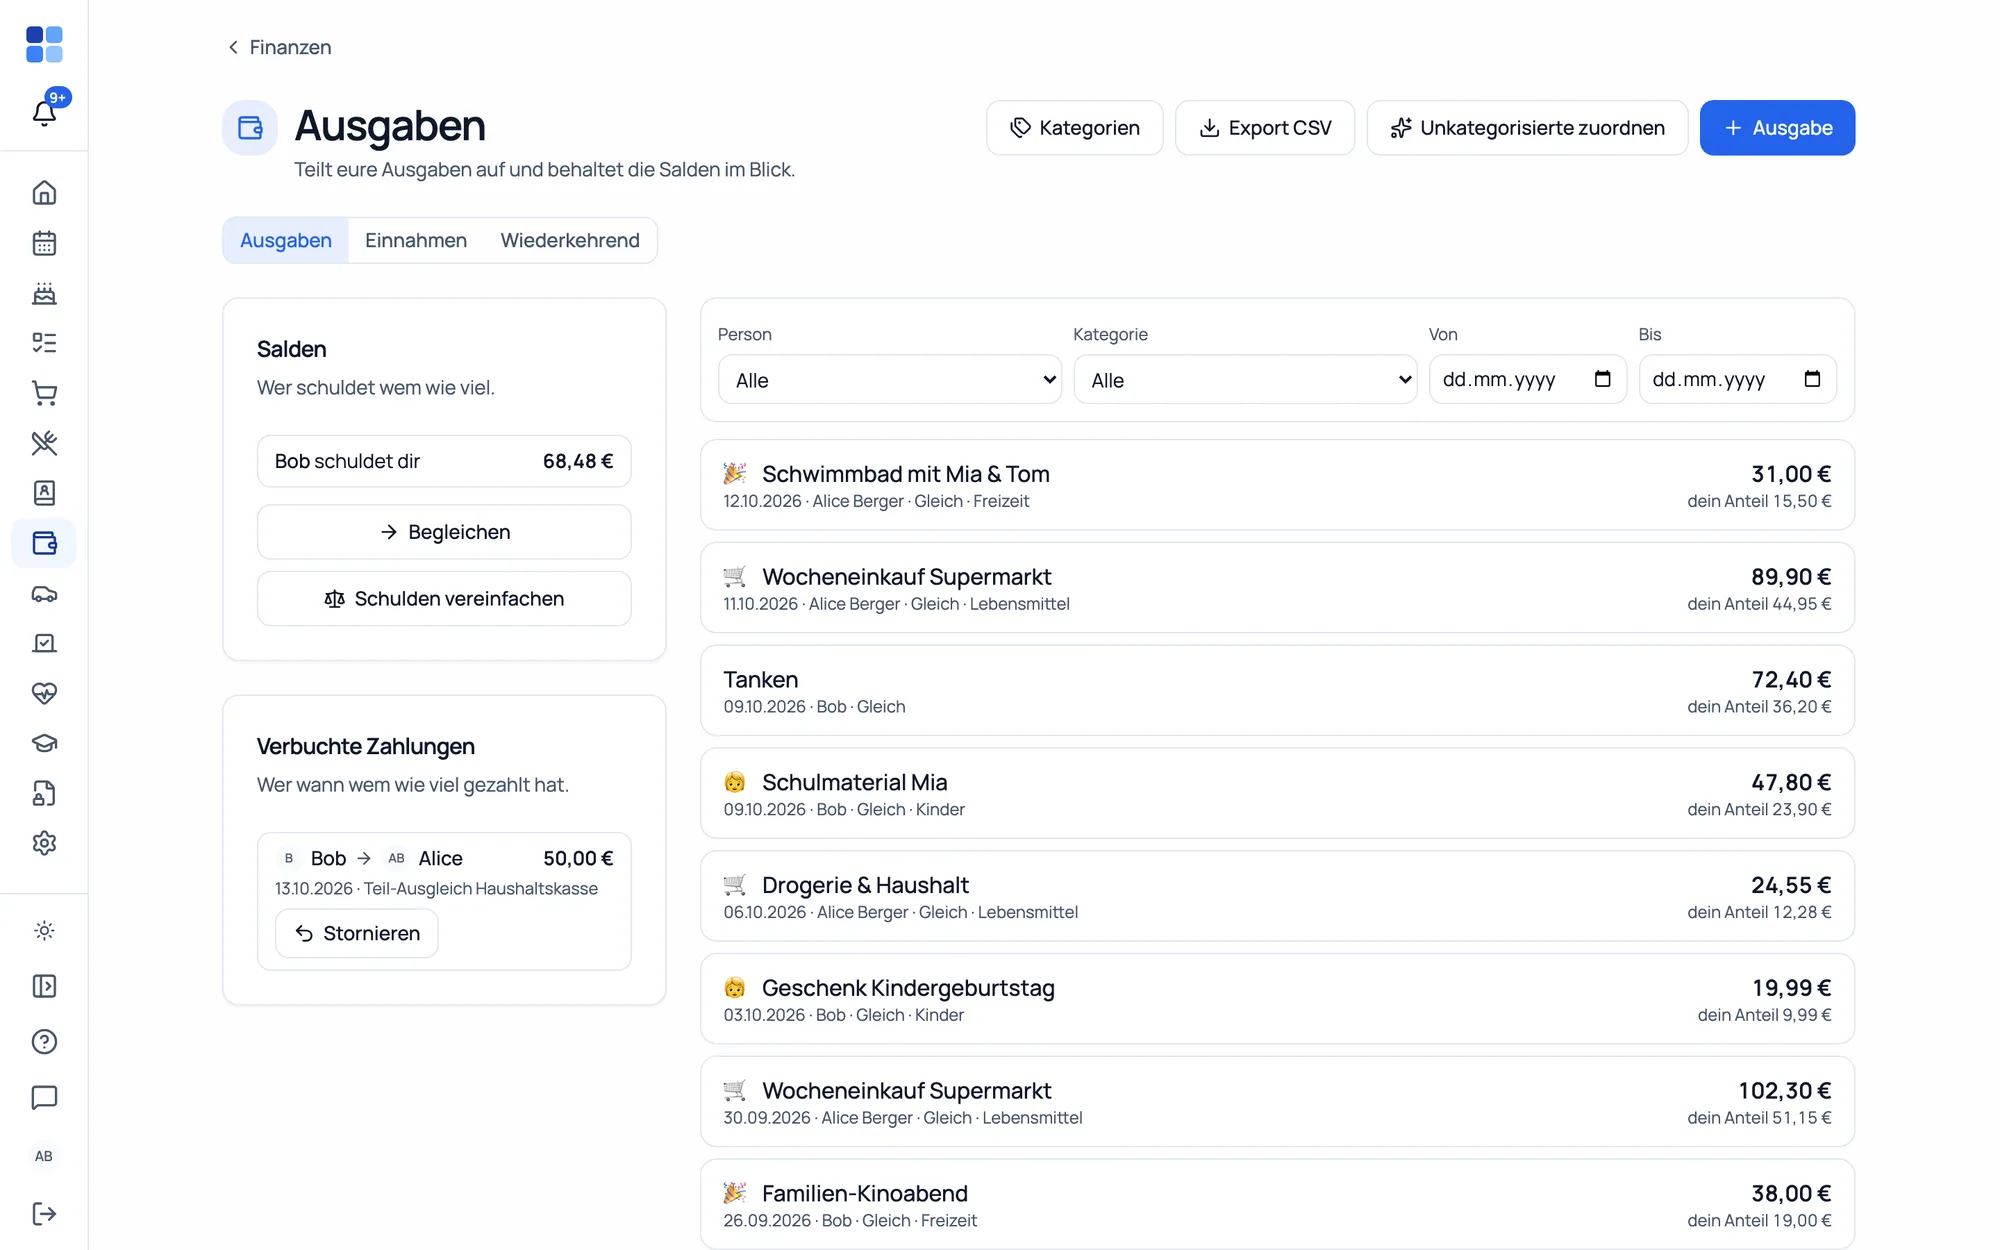Open contacts book icon in sidebar
The width and height of the screenshot is (2000, 1250).
(44, 493)
